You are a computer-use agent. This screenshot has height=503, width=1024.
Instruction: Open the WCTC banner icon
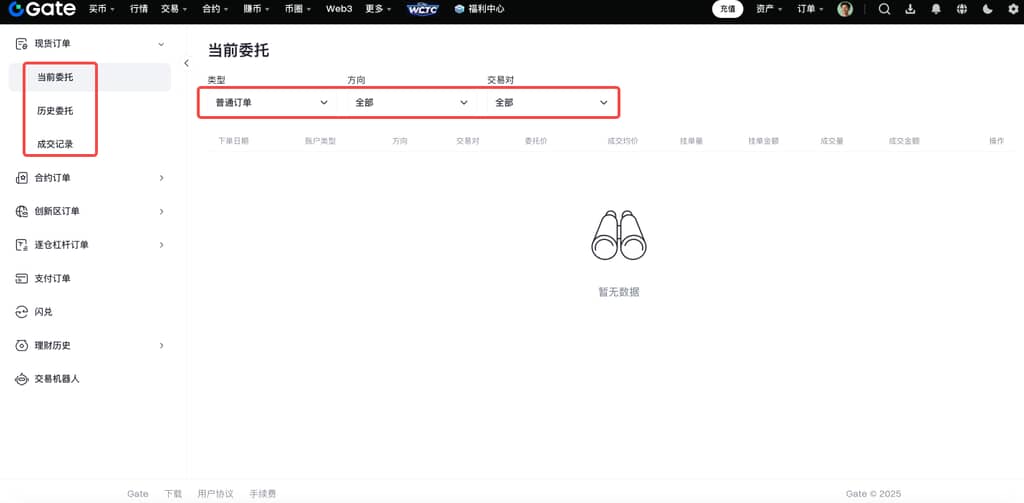click(x=423, y=9)
